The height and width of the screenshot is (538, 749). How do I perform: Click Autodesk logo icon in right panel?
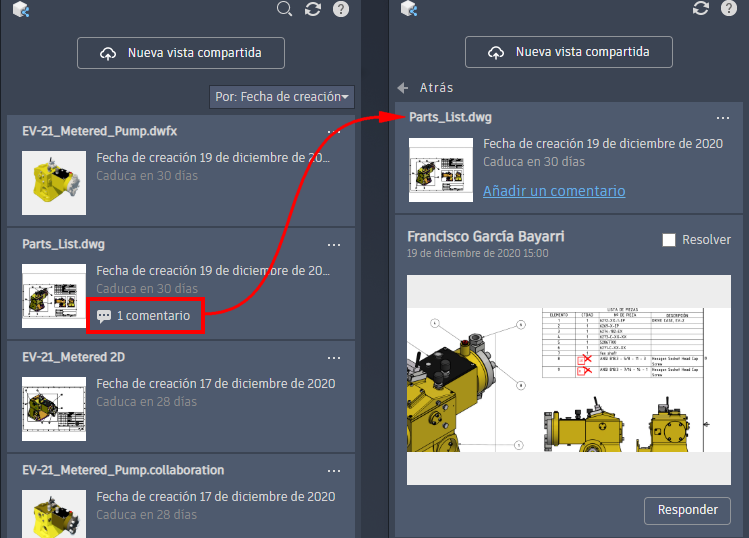pos(408,10)
